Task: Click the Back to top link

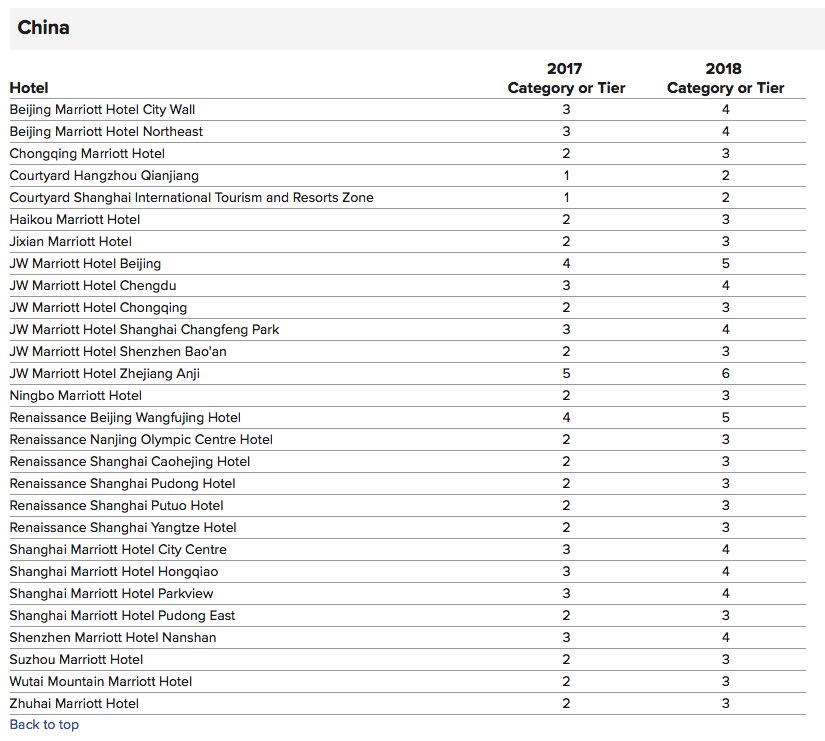Action: point(44,725)
